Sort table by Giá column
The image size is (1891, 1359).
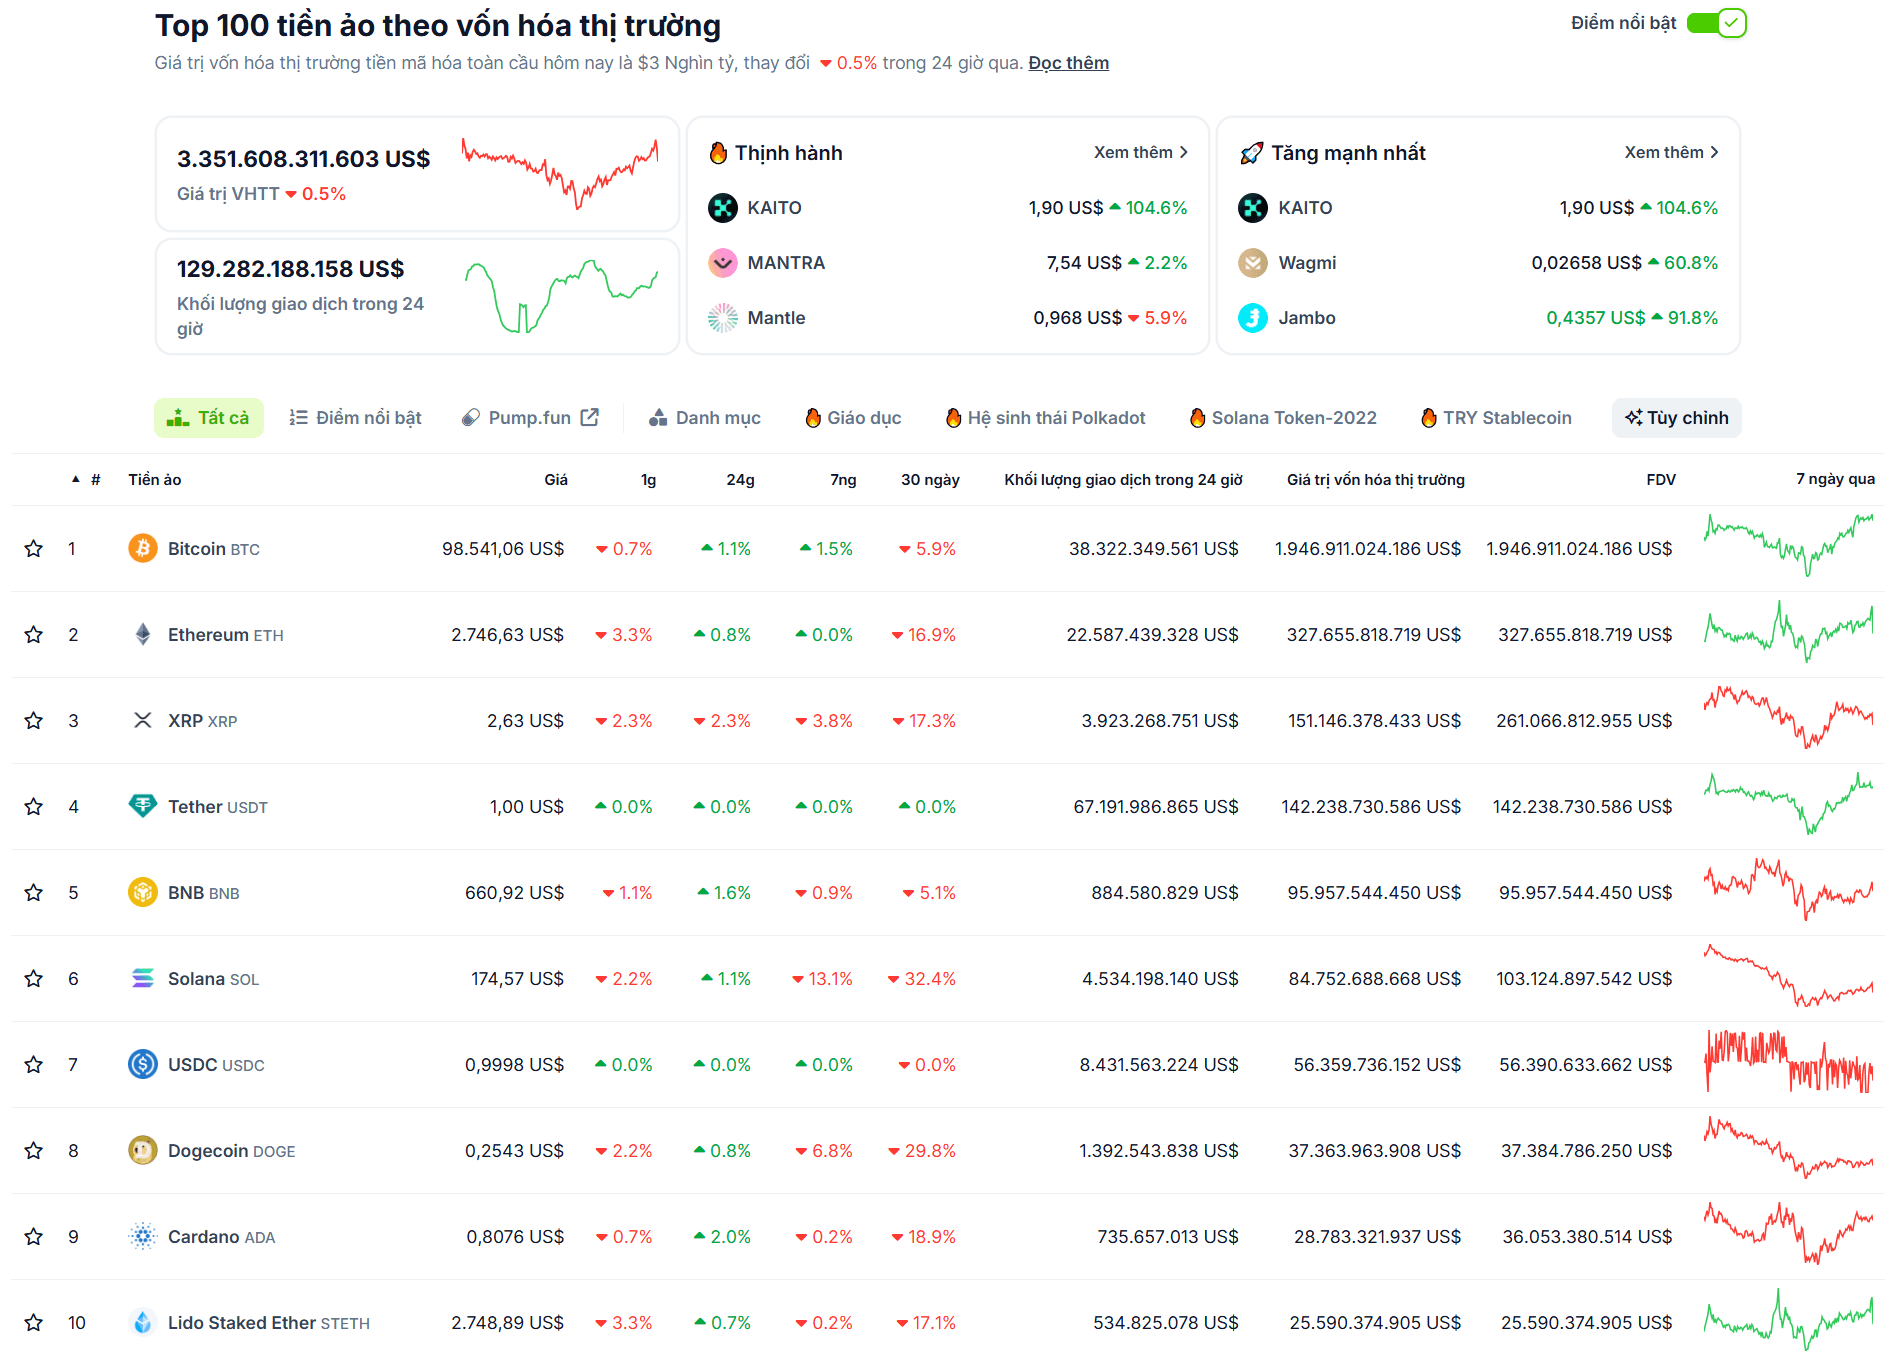[556, 480]
